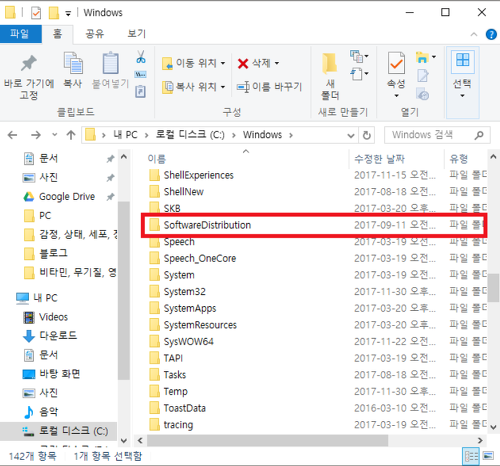Click the Properties checkmark icon in title bar
The height and width of the screenshot is (466, 500).
[x=36, y=13]
